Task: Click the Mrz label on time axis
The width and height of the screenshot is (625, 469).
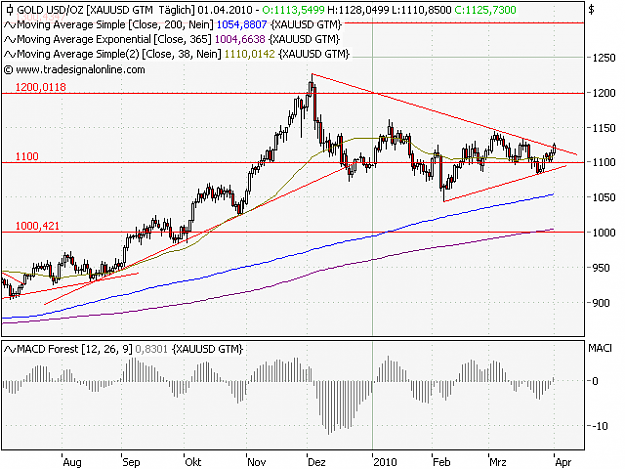Action: [498, 462]
